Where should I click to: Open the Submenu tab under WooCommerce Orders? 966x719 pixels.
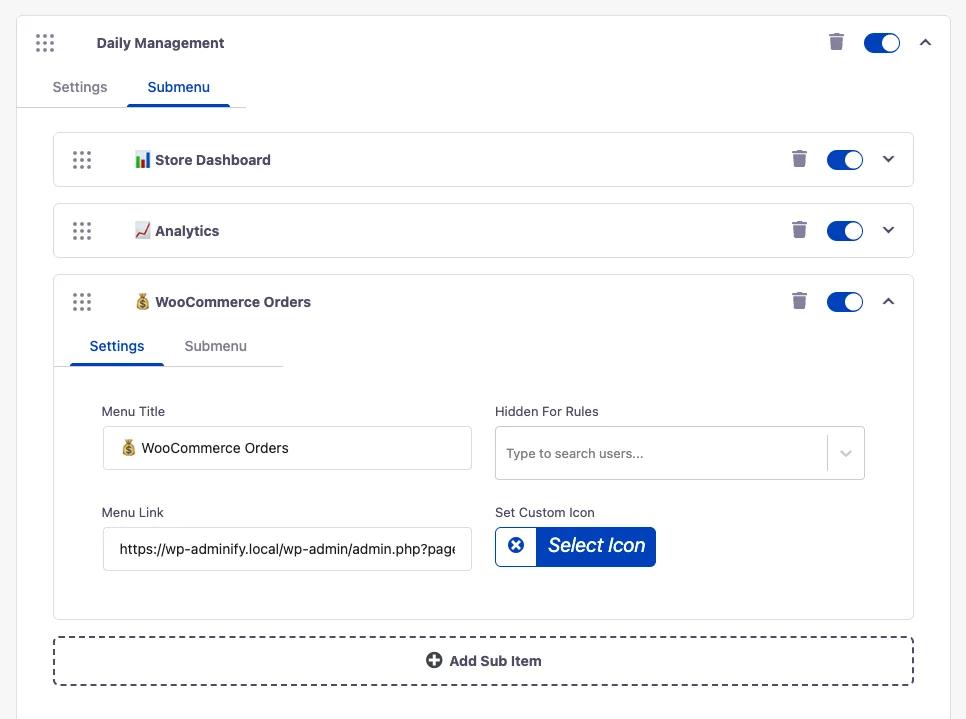pos(216,346)
